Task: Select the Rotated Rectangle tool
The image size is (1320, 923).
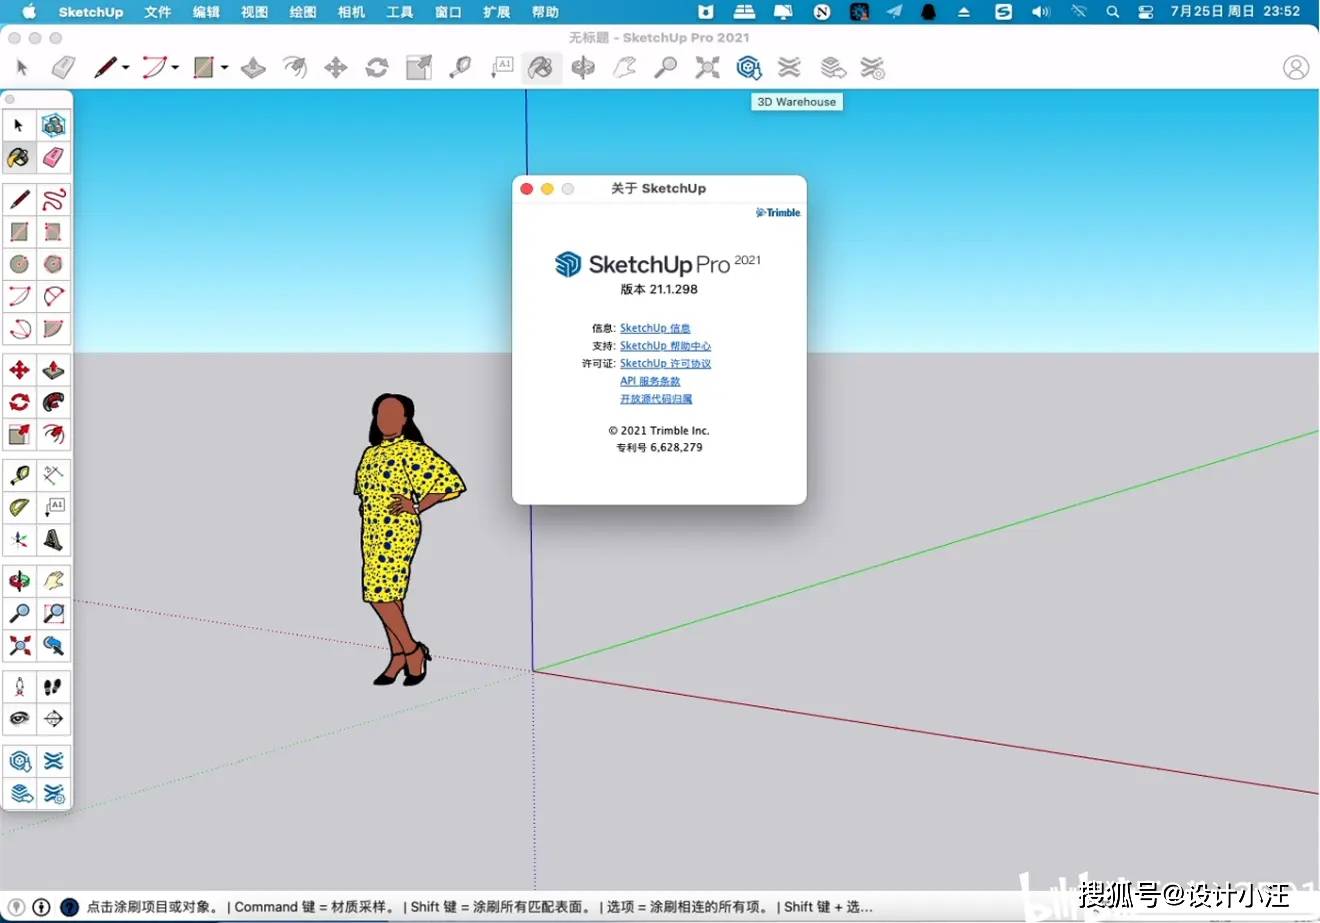Action: pos(53,232)
